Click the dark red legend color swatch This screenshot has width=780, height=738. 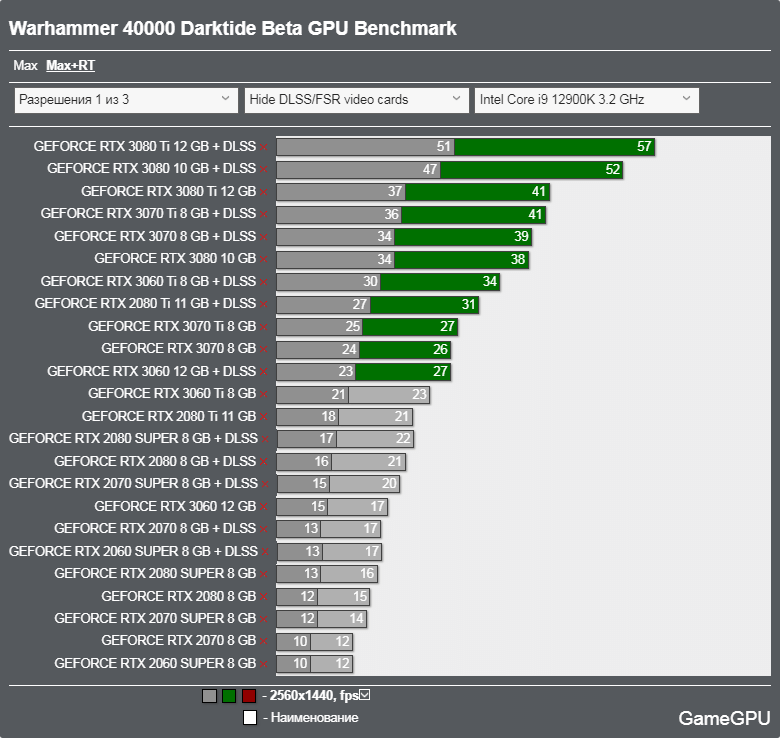tap(249, 696)
